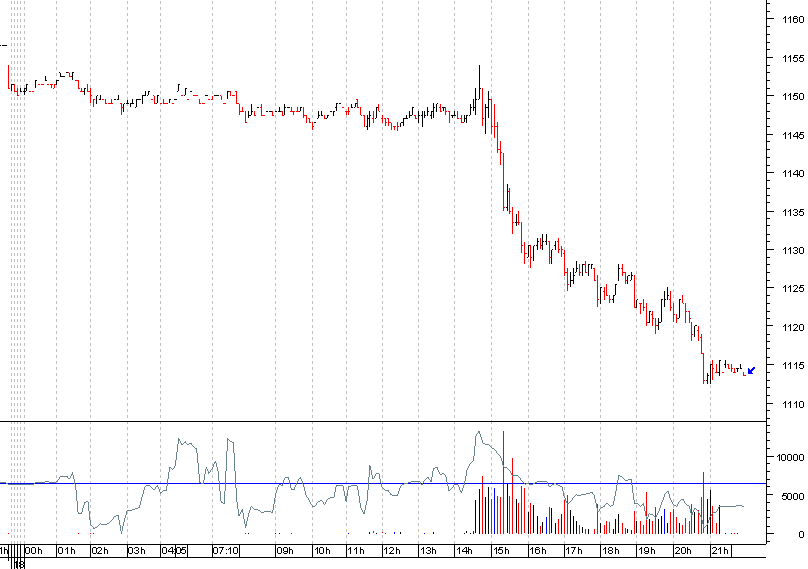Image resolution: width=808 pixels, height=569 pixels.
Task: Select the 00h time axis label
Action: pyautogui.click(x=34, y=551)
